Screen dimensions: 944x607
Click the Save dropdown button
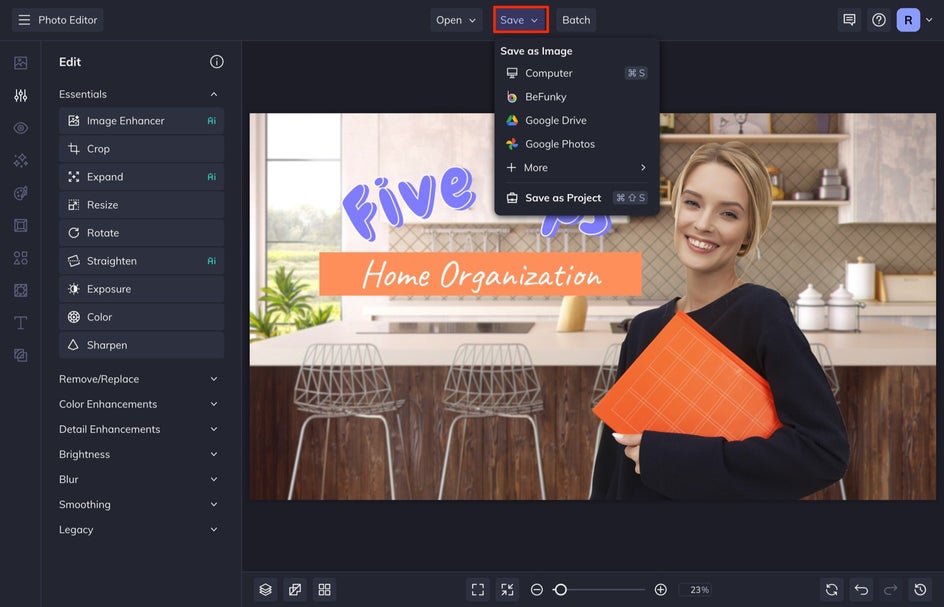[520, 20]
